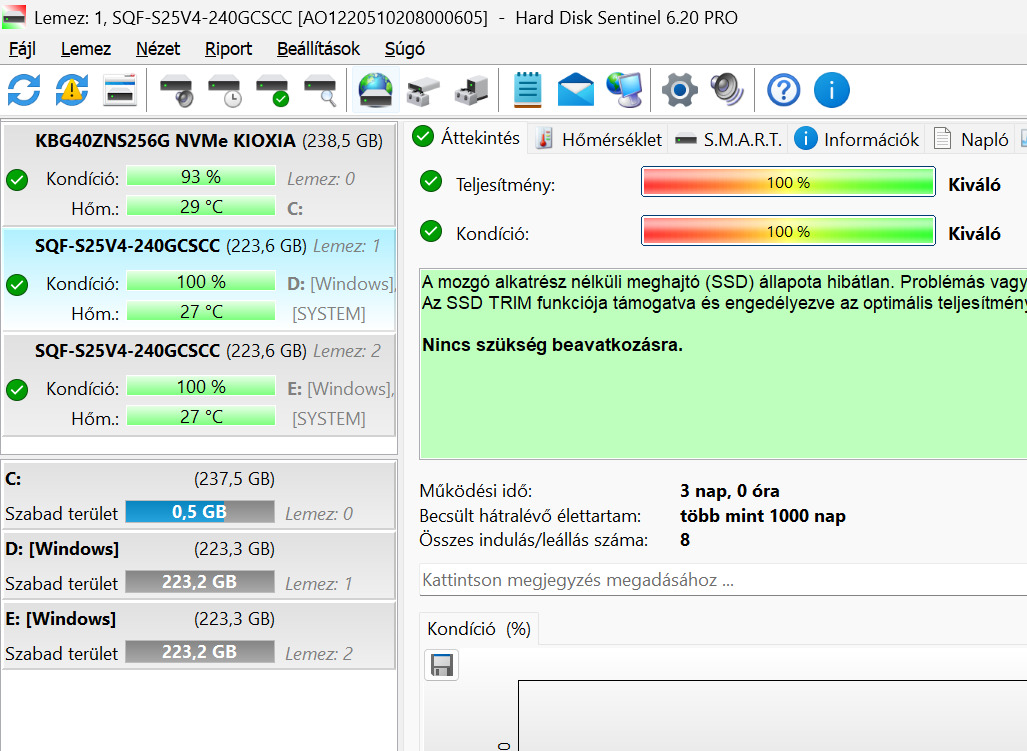1027x751 pixels.
Task: Open the blue notepad report icon
Action: (x=527, y=90)
